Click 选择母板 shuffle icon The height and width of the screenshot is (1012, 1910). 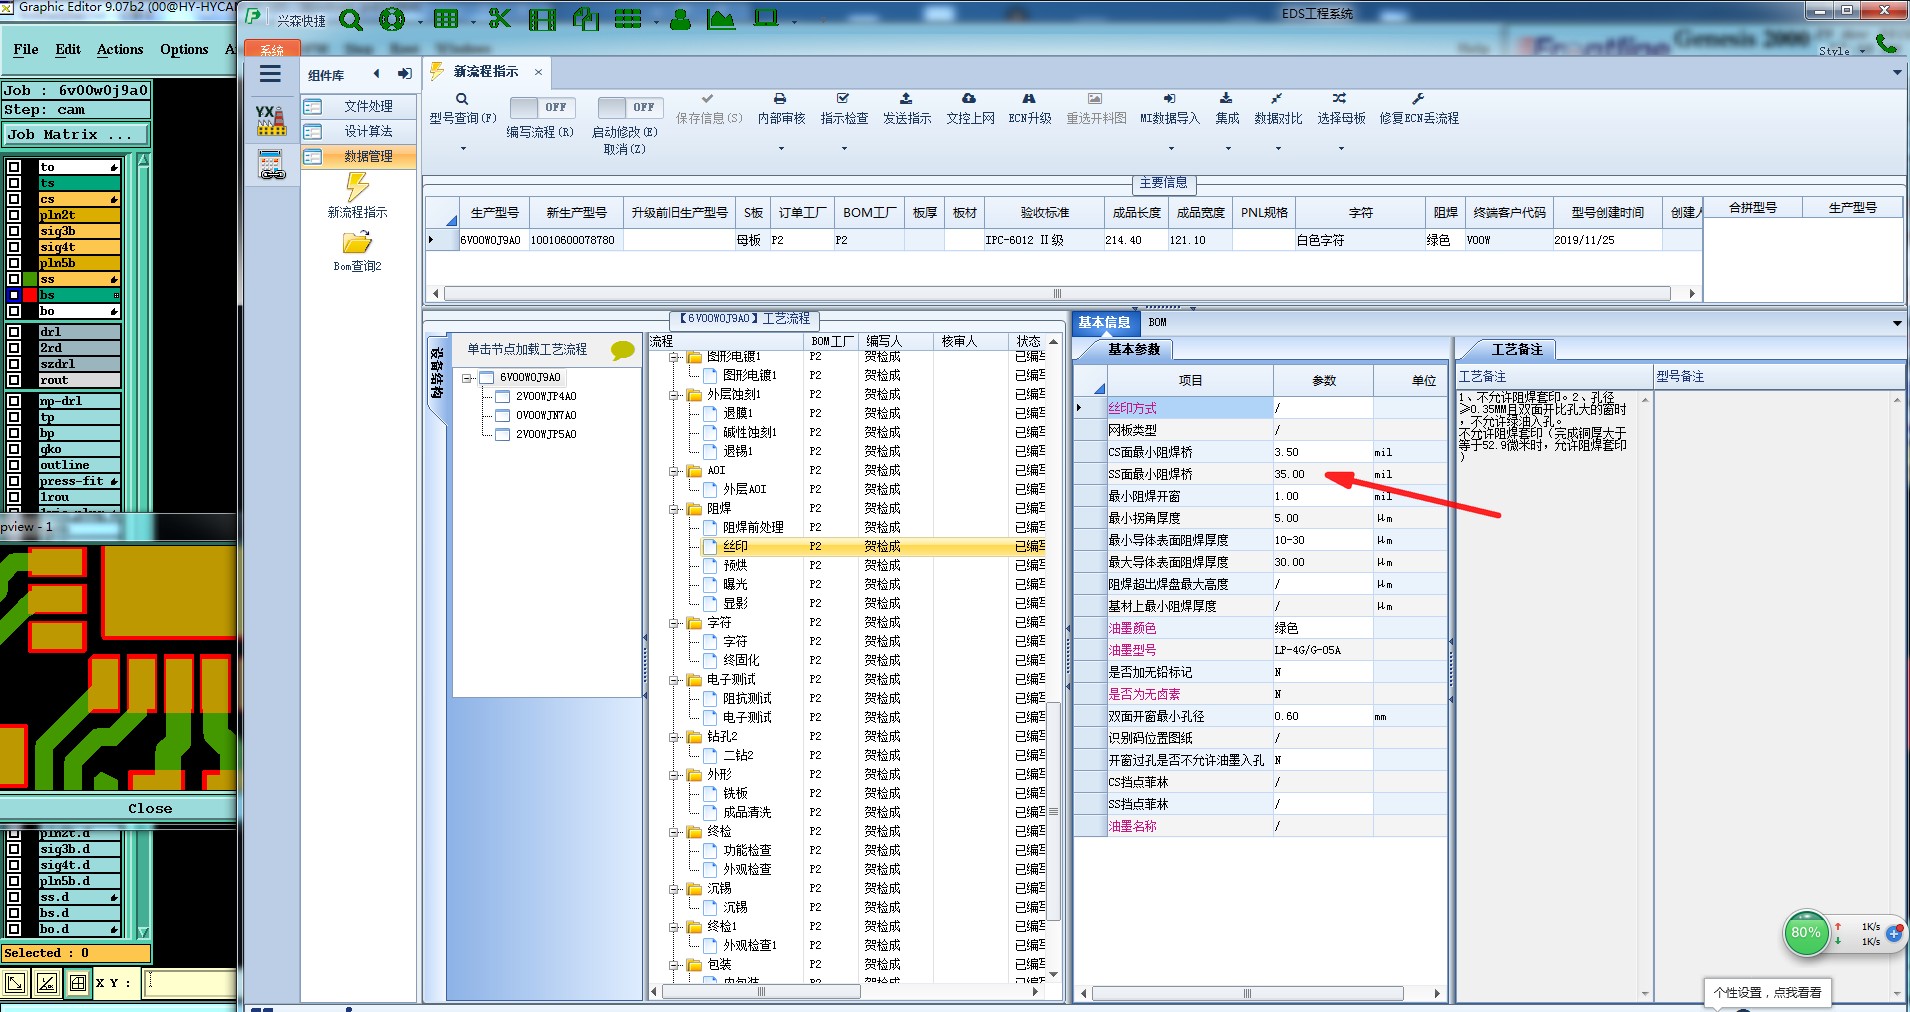(x=1339, y=99)
